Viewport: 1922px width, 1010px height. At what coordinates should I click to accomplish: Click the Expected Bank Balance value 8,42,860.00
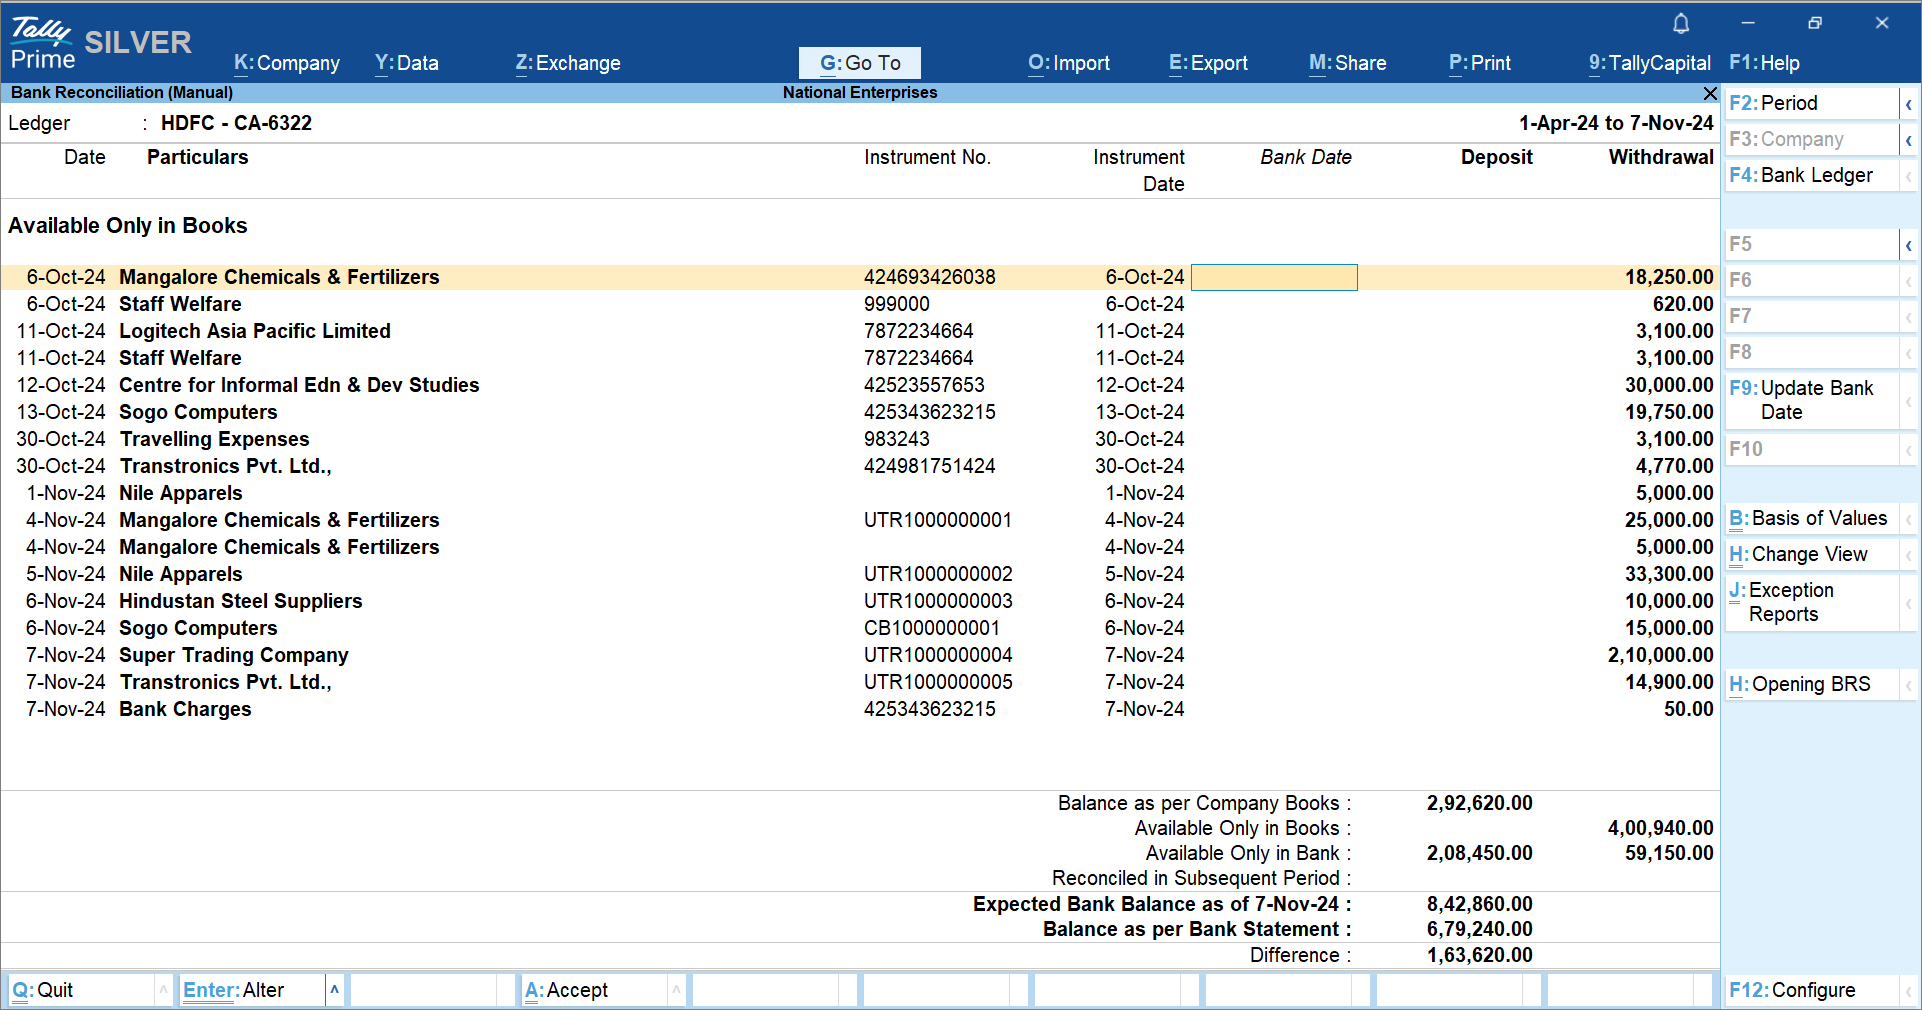click(x=1479, y=904)
